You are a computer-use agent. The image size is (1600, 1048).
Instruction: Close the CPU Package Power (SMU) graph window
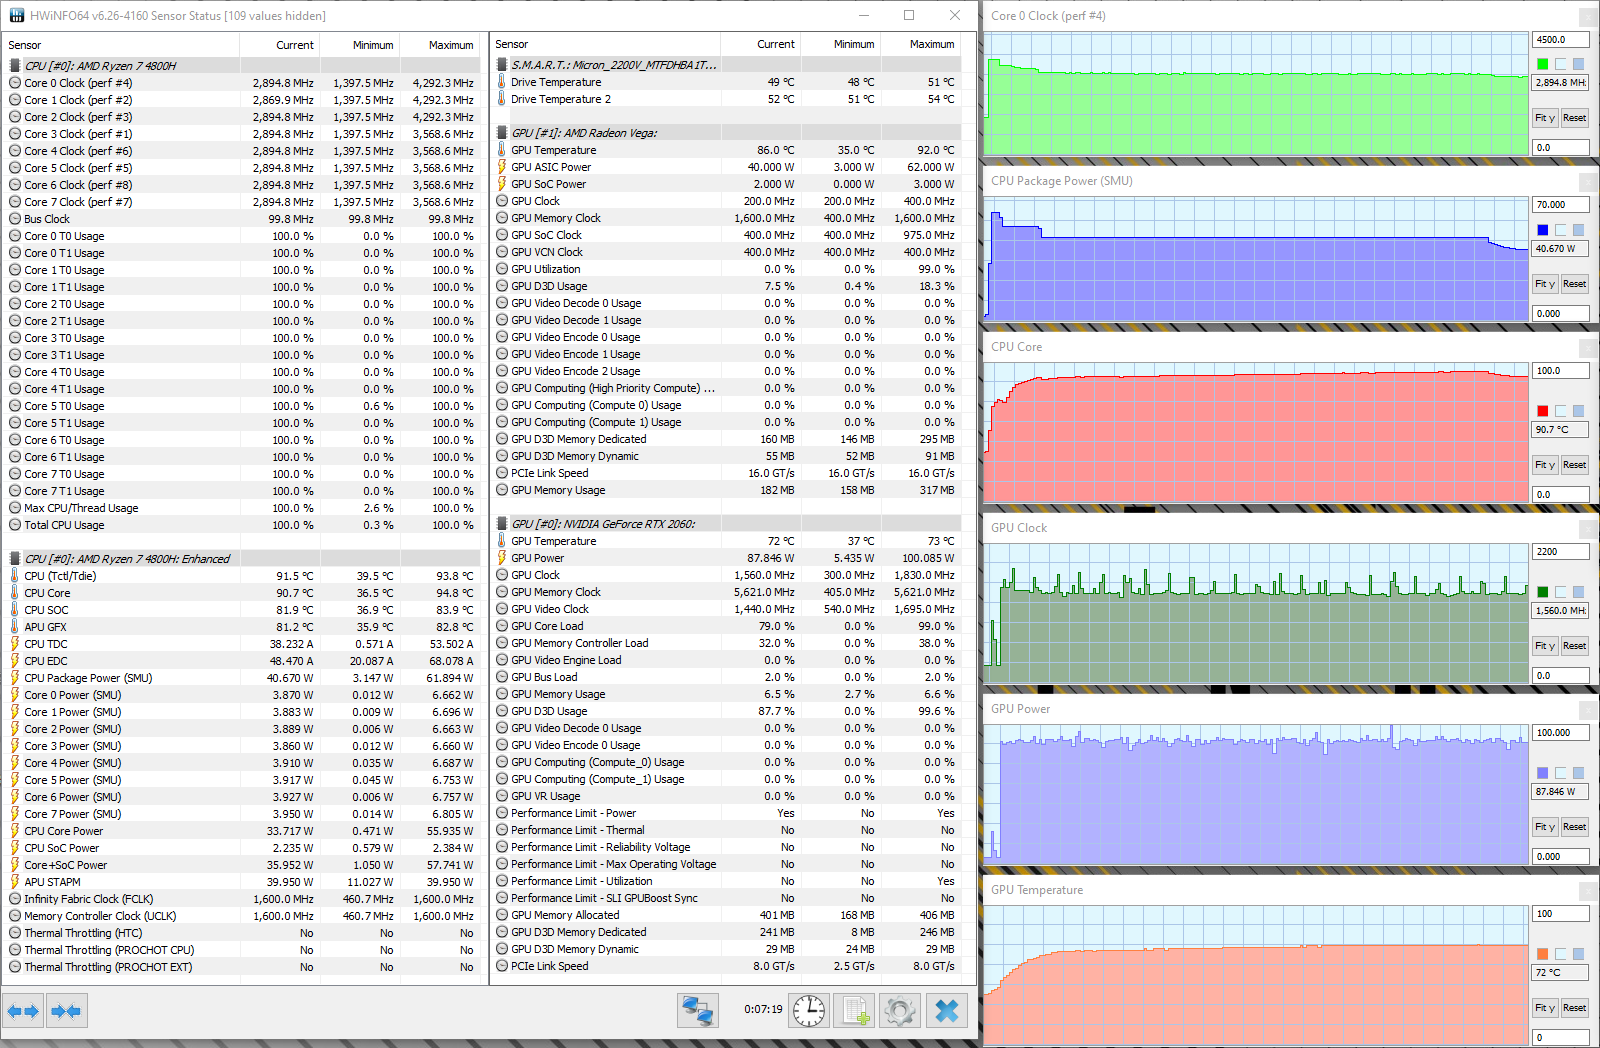tap(1588, 182)
